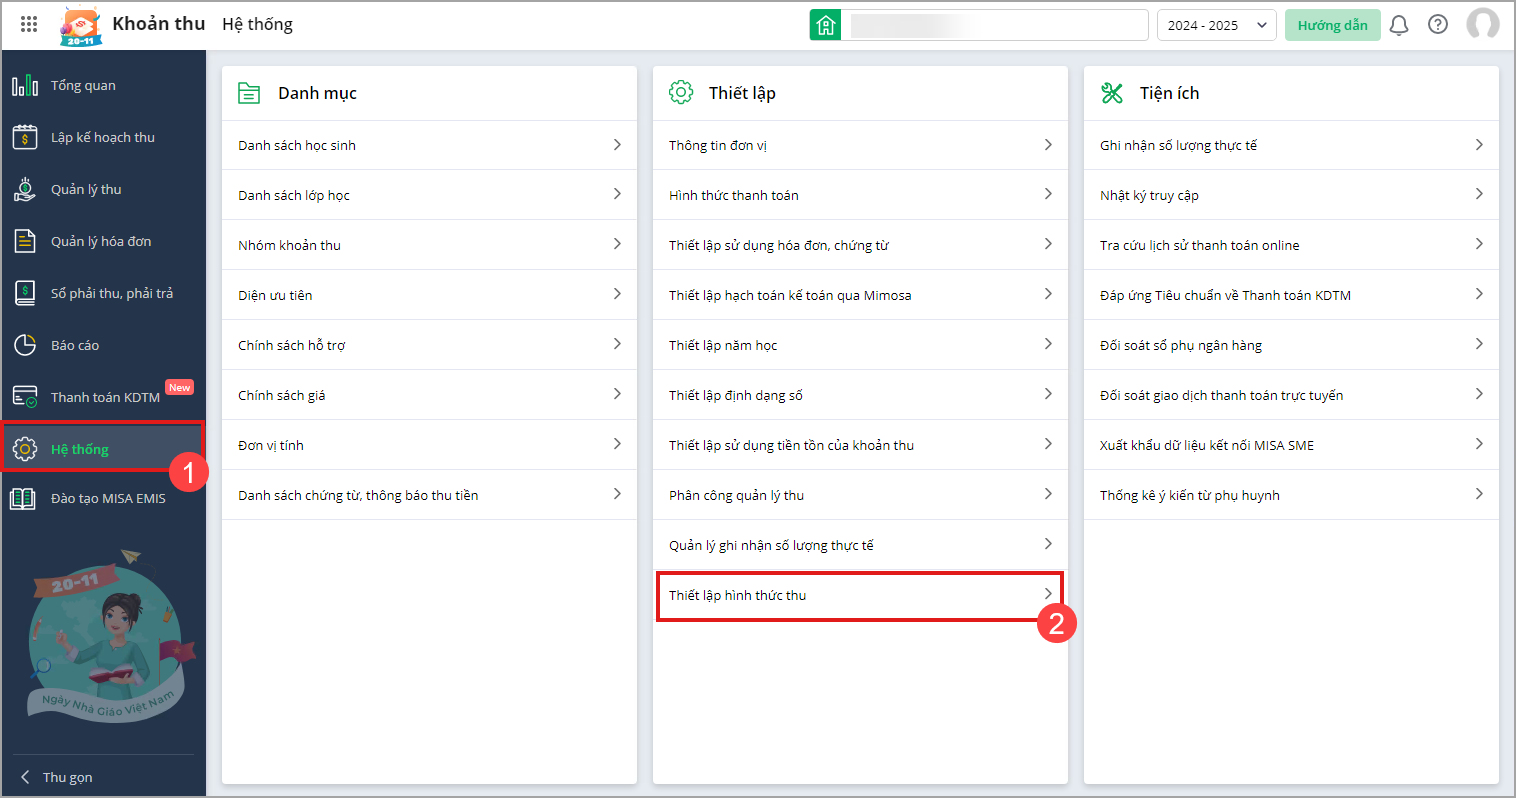Screen dimensions: 1516x798
Task: Click the Khoản thu app logo
Action: pyautogui.click(x=81, y=26)
